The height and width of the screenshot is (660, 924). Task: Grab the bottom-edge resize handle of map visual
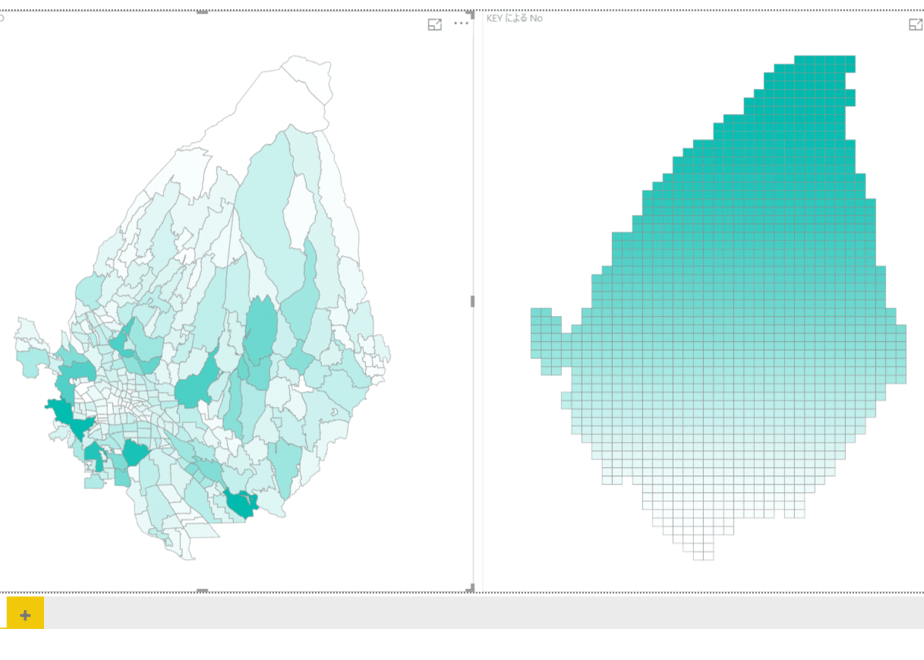point(202,590)
